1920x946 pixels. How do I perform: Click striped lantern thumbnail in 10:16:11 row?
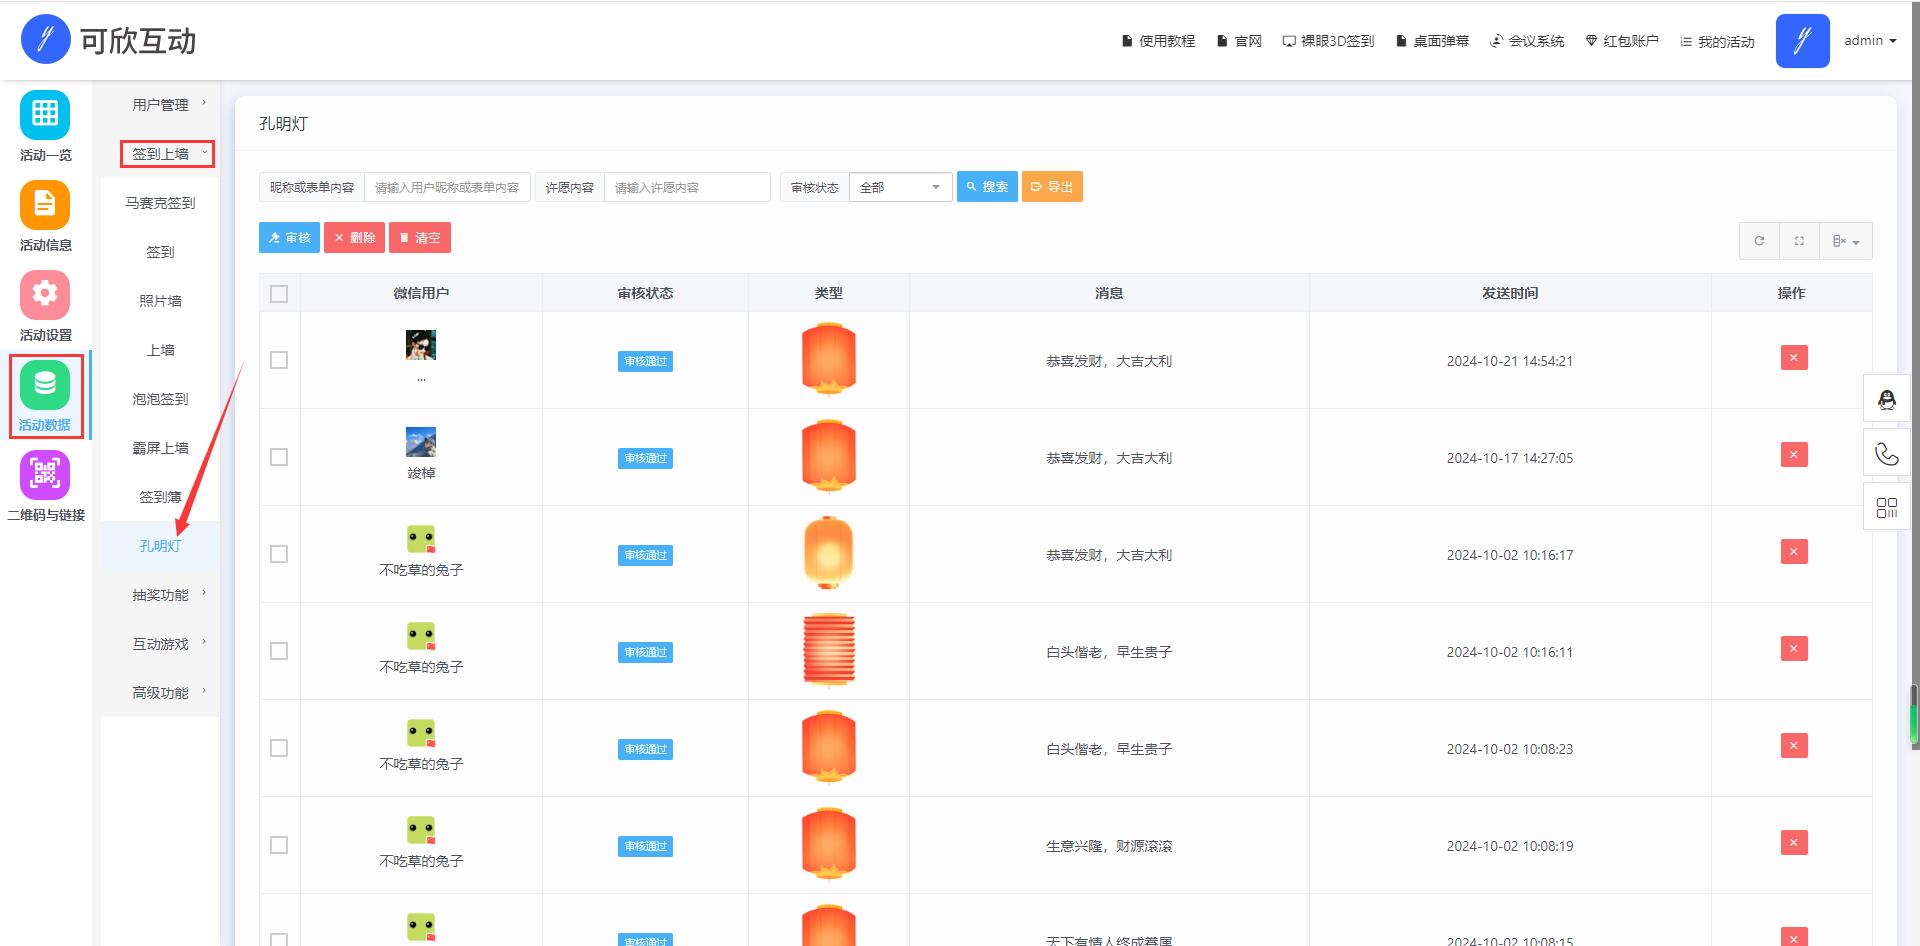point(829,650)
